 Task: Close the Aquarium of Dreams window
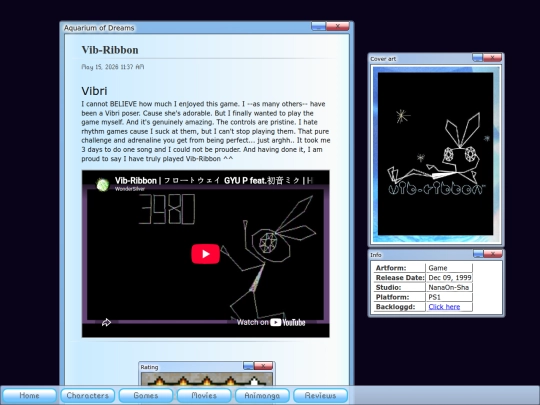point(338,26)
